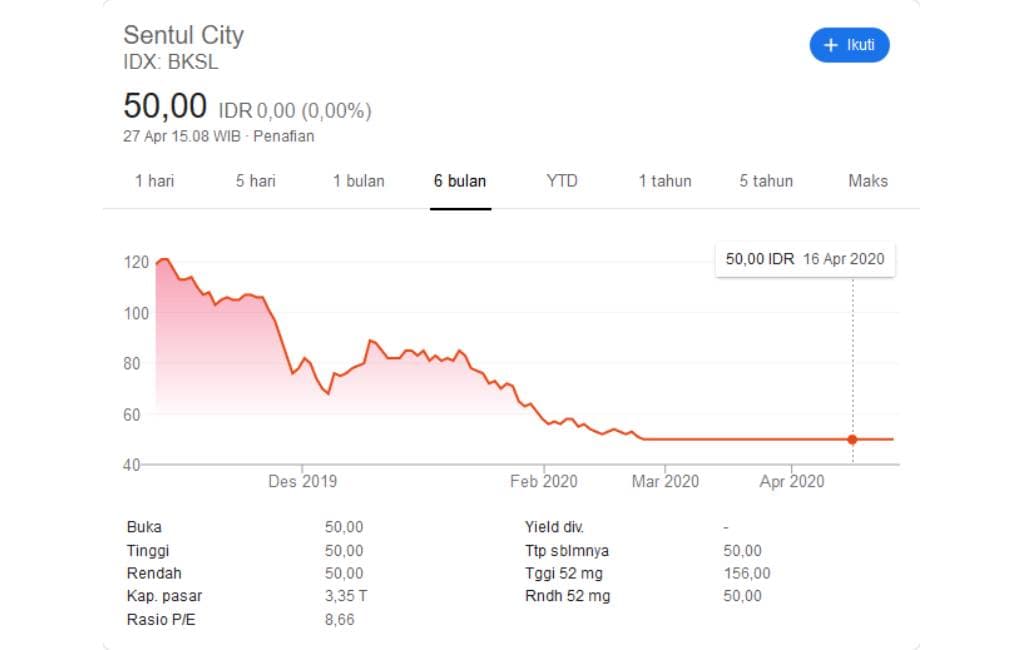Switch to the YTD view
Image resolution: width=1024 pixels, height=650 pixels.
(562, 181)
